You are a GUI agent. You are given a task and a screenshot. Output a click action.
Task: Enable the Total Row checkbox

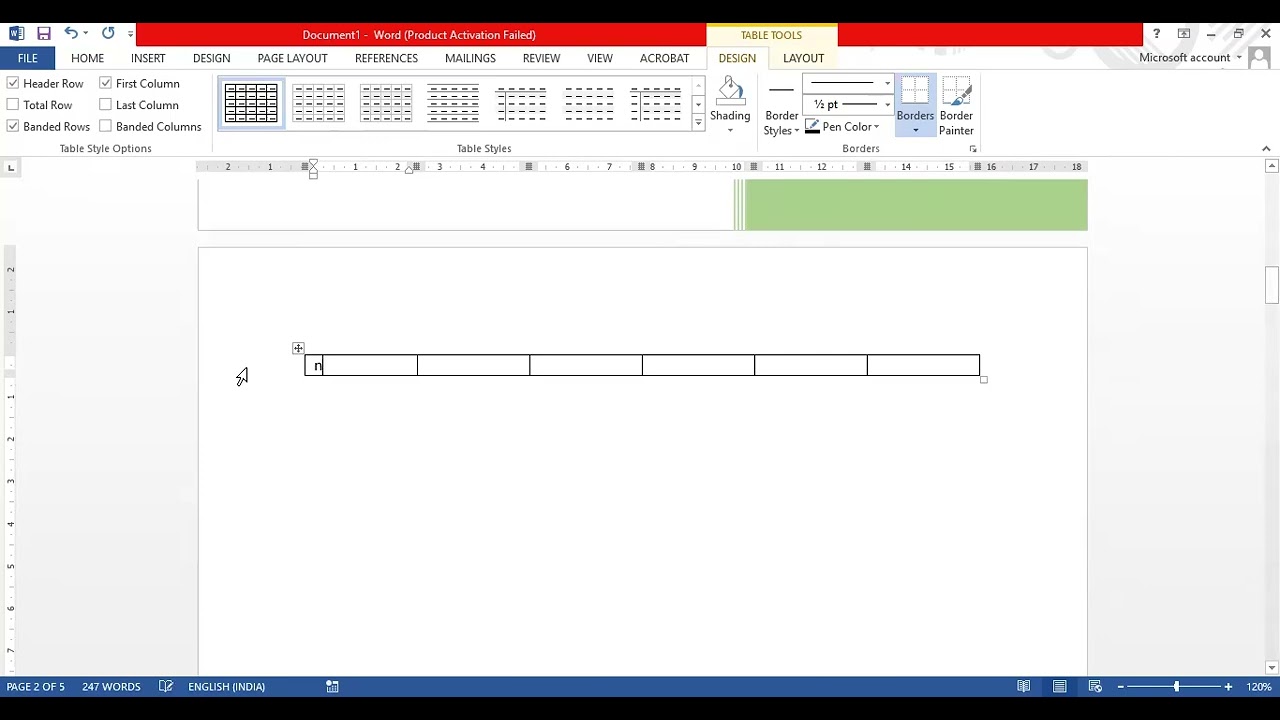pos(13,105)
